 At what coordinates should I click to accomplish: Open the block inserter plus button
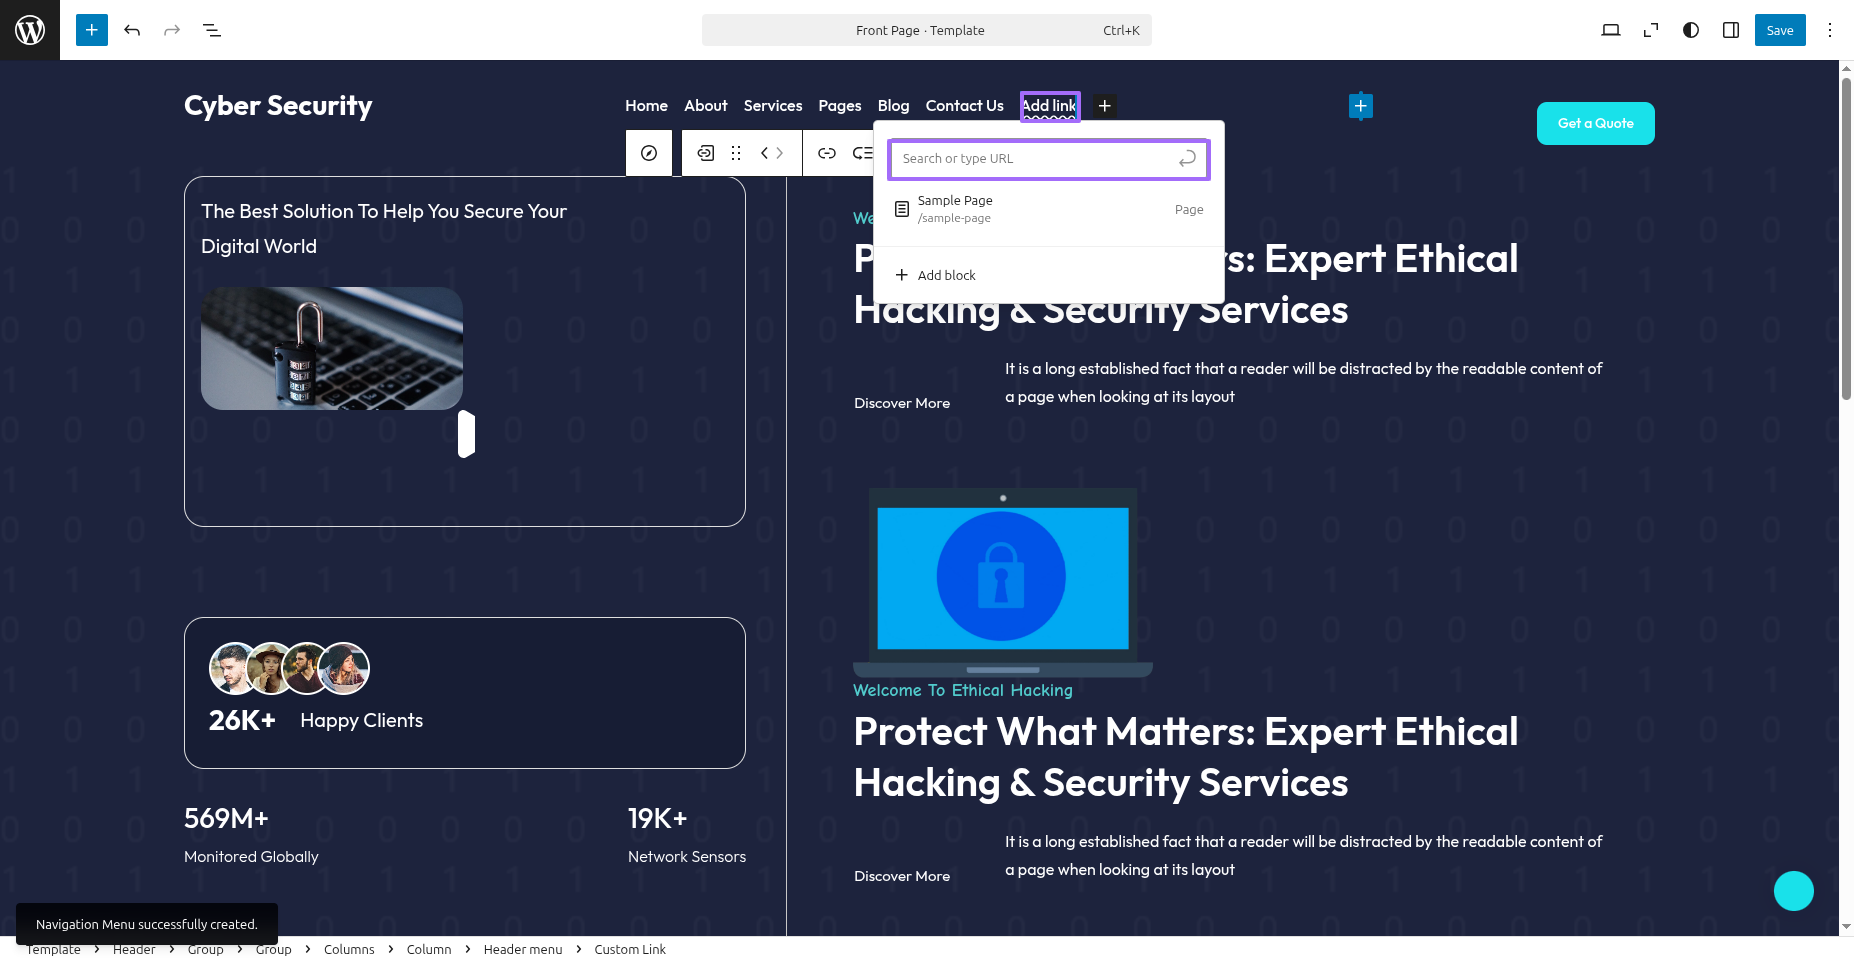click(x=92, y=30)
